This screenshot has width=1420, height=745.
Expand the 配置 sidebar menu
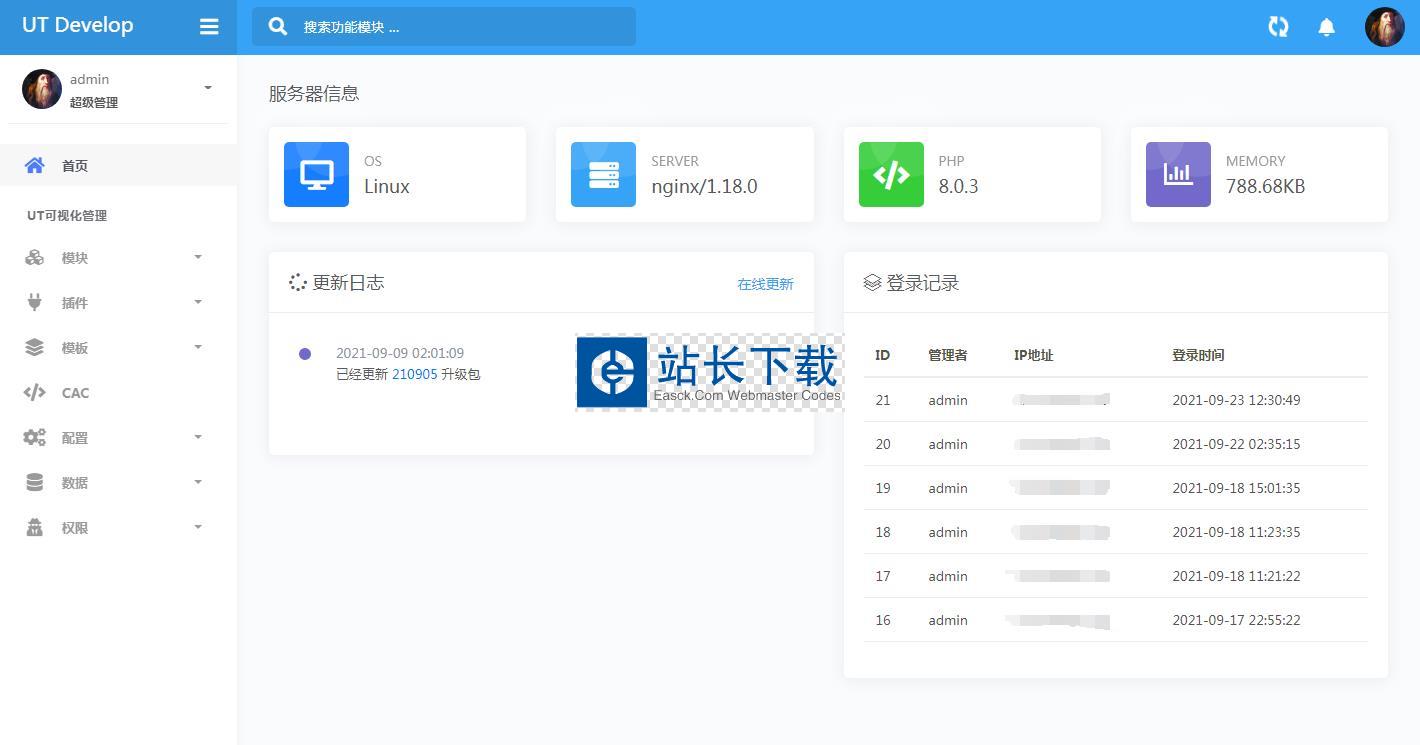tap(74, 437)
